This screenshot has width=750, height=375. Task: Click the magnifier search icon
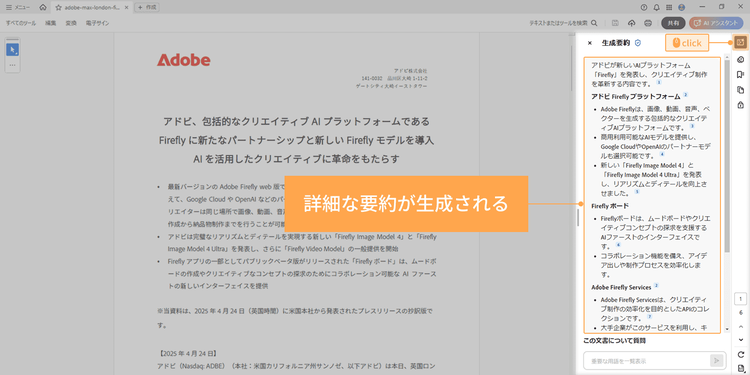[594, 23]
